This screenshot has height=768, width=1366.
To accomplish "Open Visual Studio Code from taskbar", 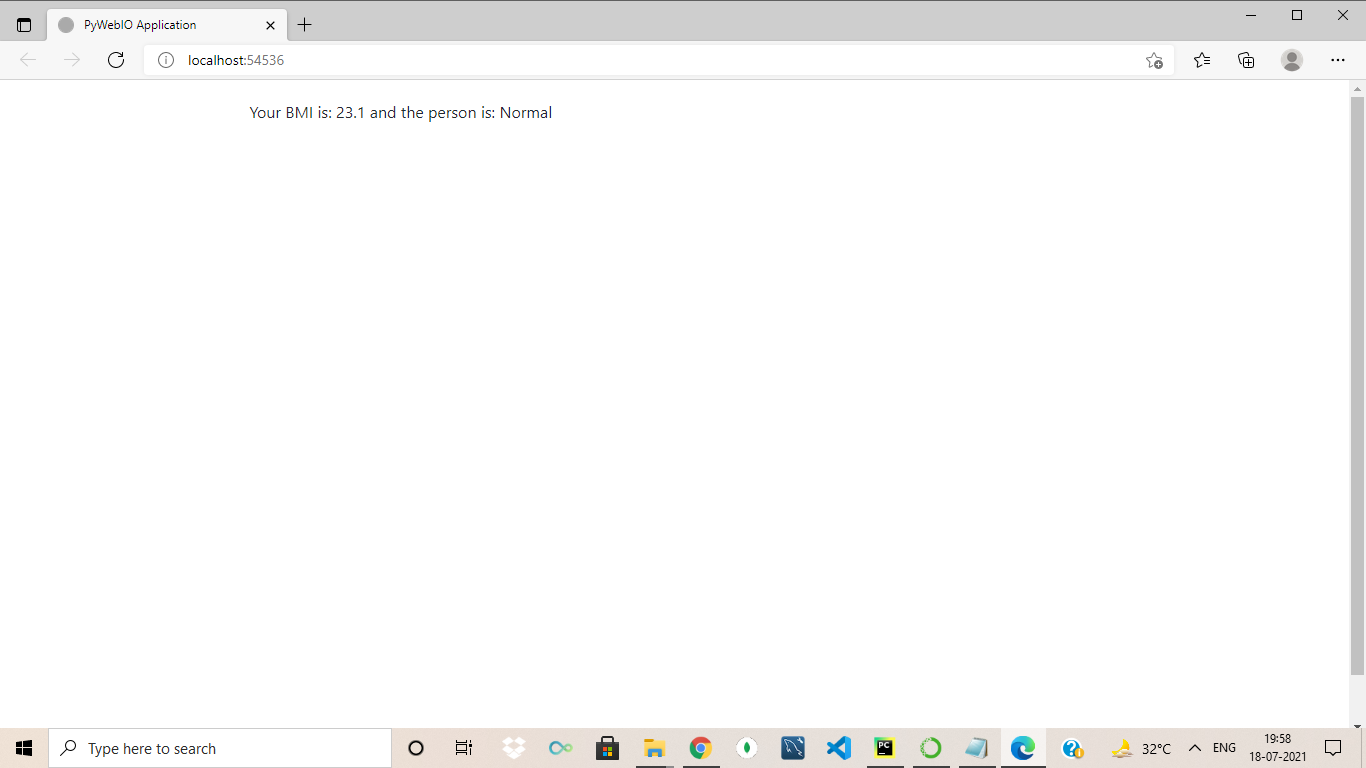I will coord(839,748).
